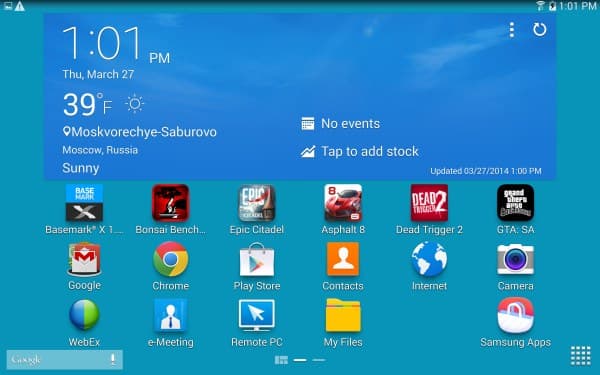The image size is (600, 375).
Task: Tap the status bar clock
Action: point(578,6)
